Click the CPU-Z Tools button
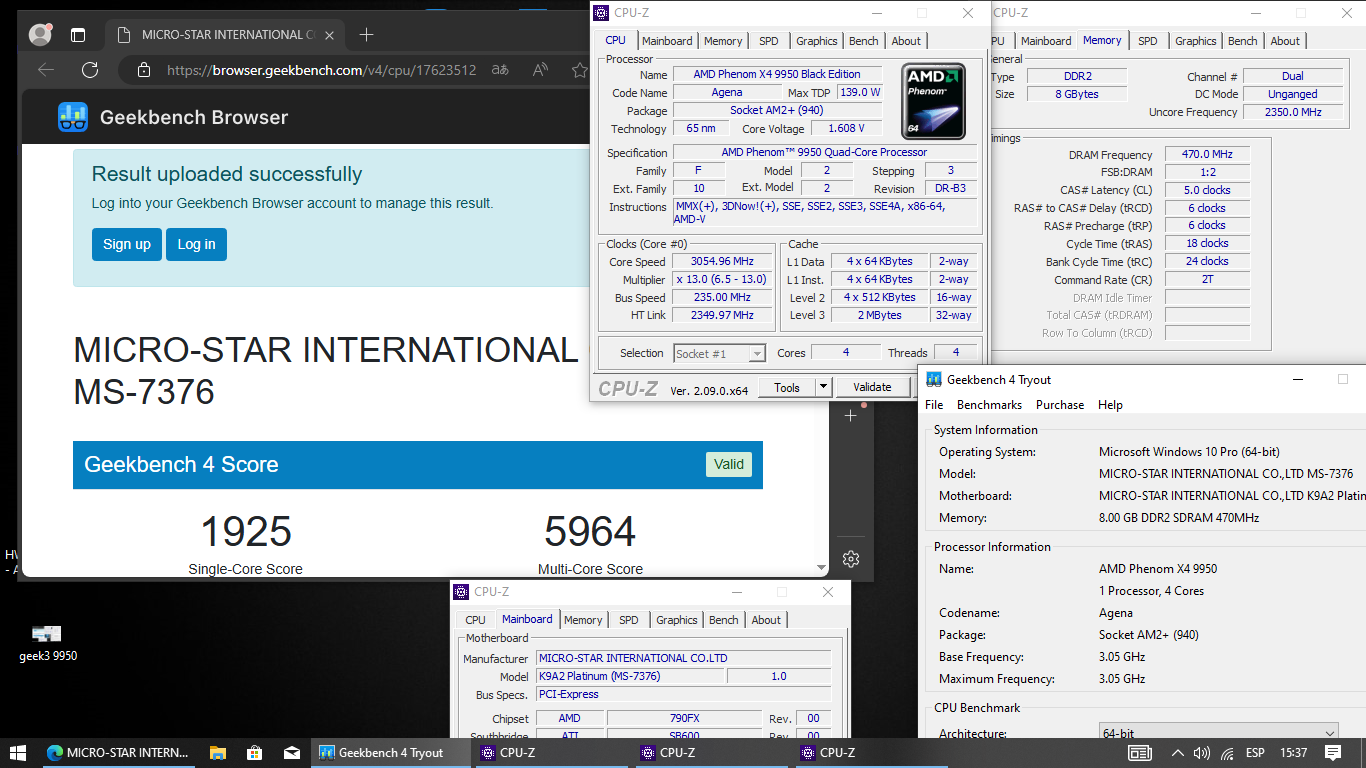 point(787,387)
